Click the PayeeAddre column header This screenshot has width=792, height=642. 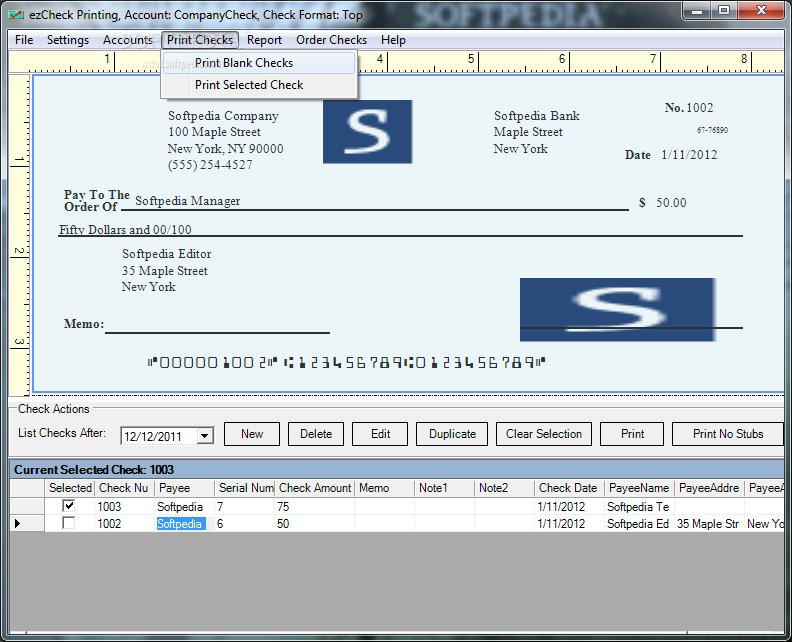[709, 488]
